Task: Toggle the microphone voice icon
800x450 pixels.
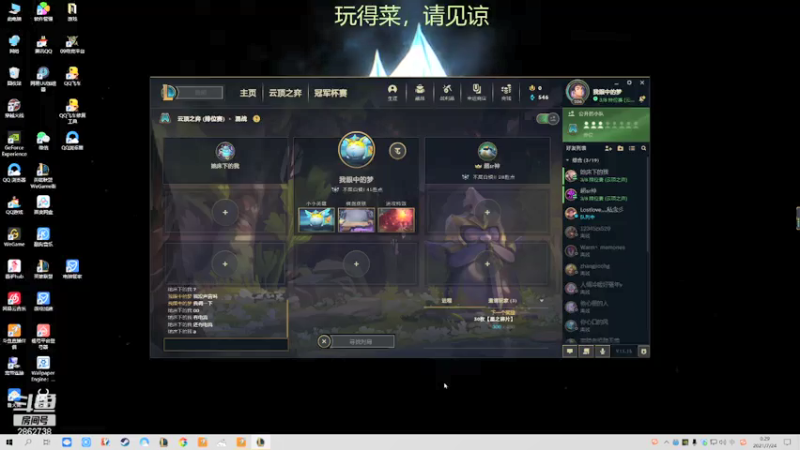Action: click(x=603, y=351)
